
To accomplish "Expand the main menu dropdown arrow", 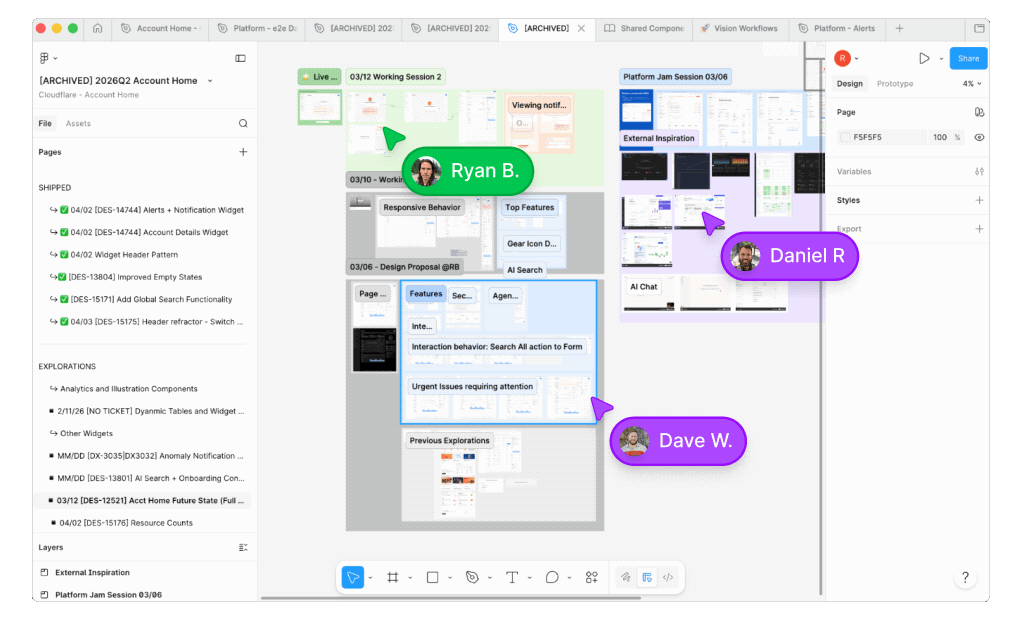I will tap(56, 58).
